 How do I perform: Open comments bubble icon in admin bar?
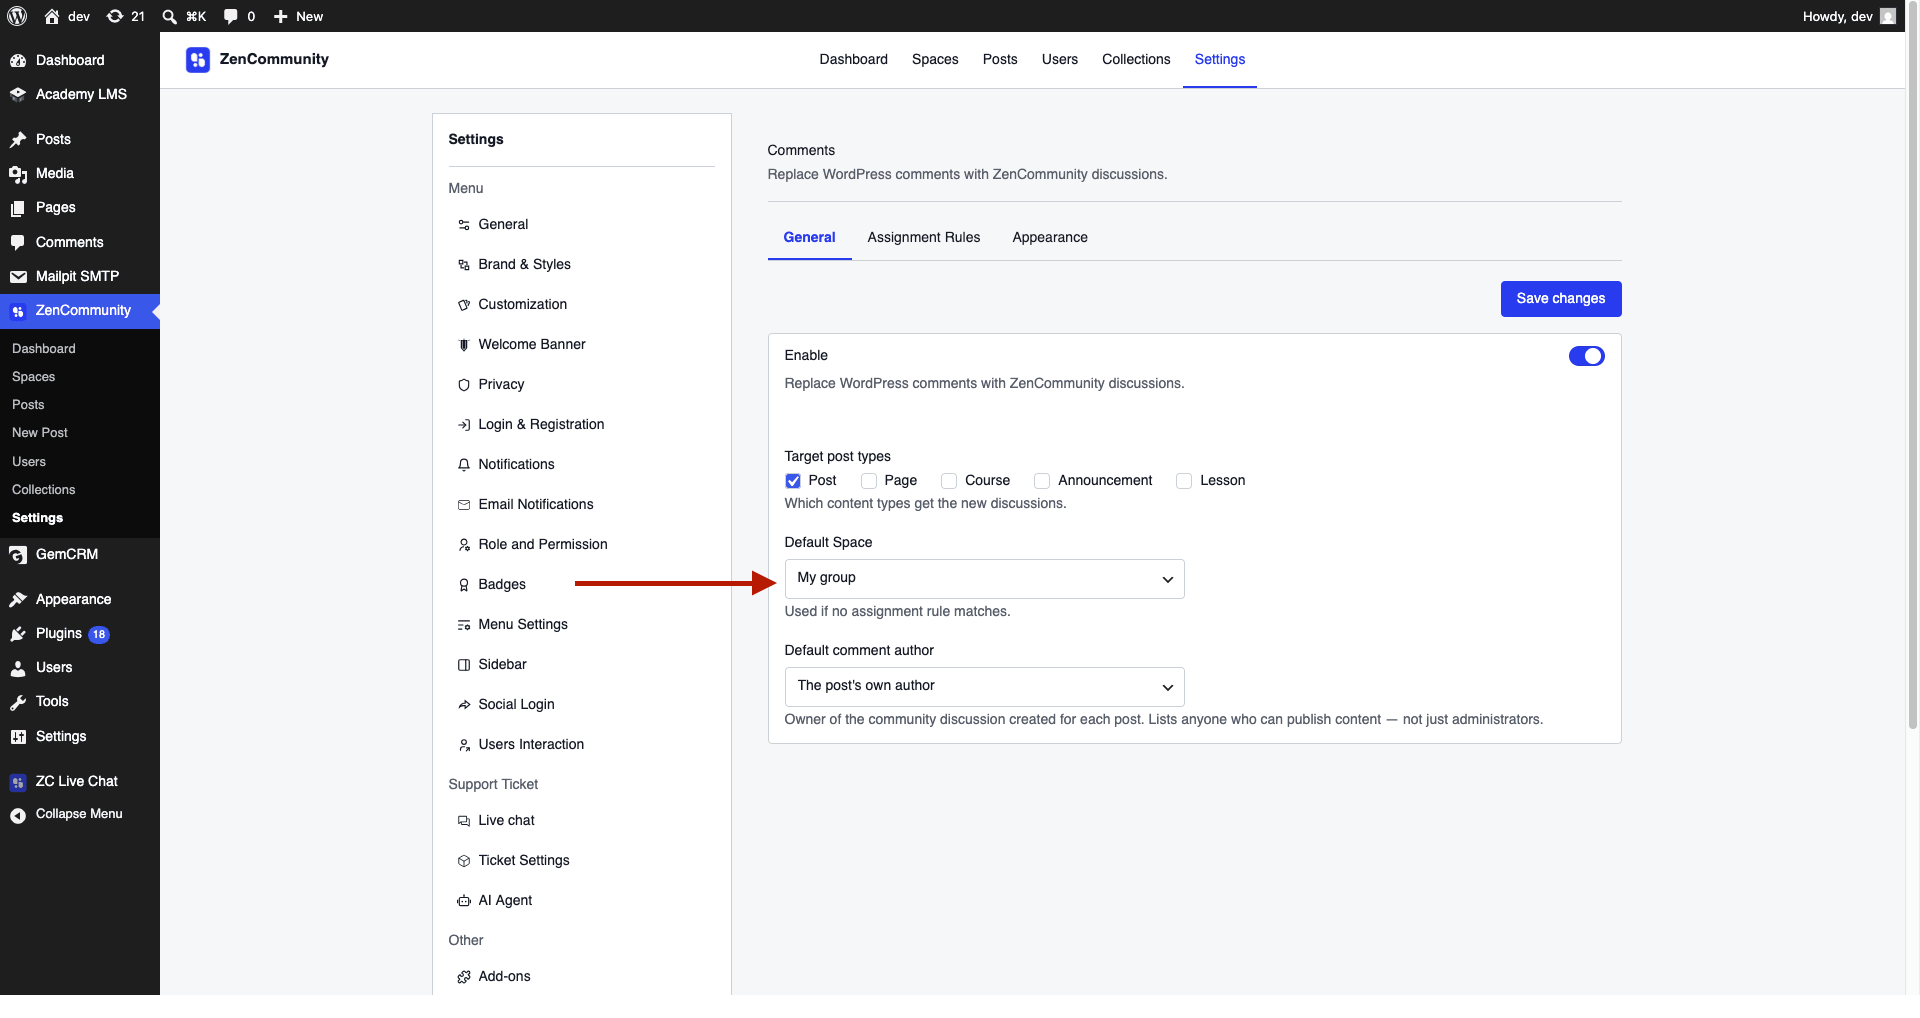pos(231,16)
